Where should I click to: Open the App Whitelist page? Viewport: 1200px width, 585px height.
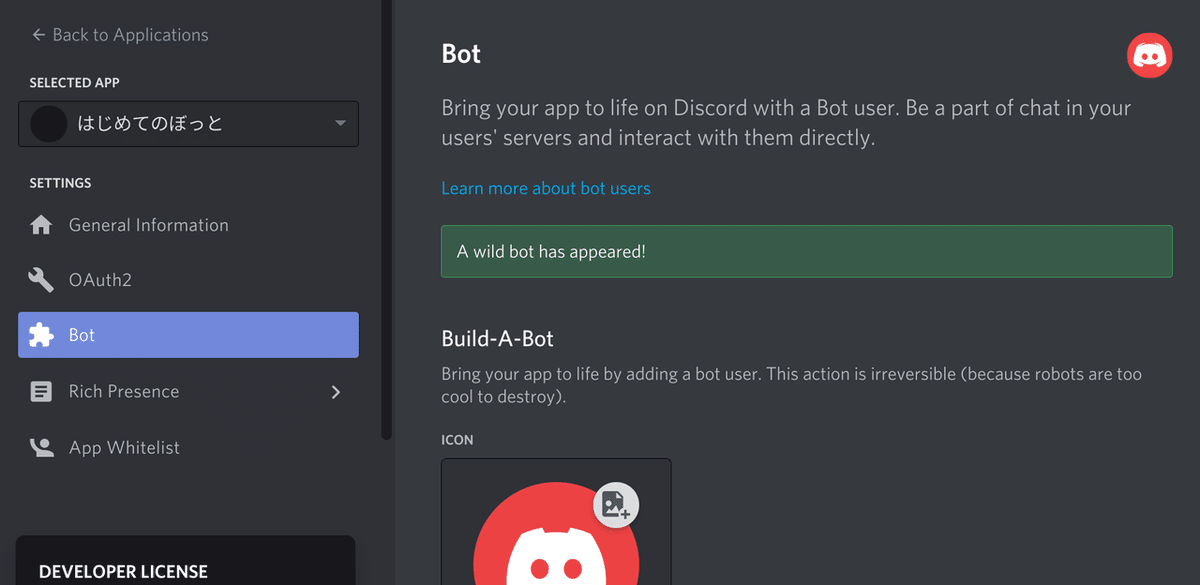188,447
